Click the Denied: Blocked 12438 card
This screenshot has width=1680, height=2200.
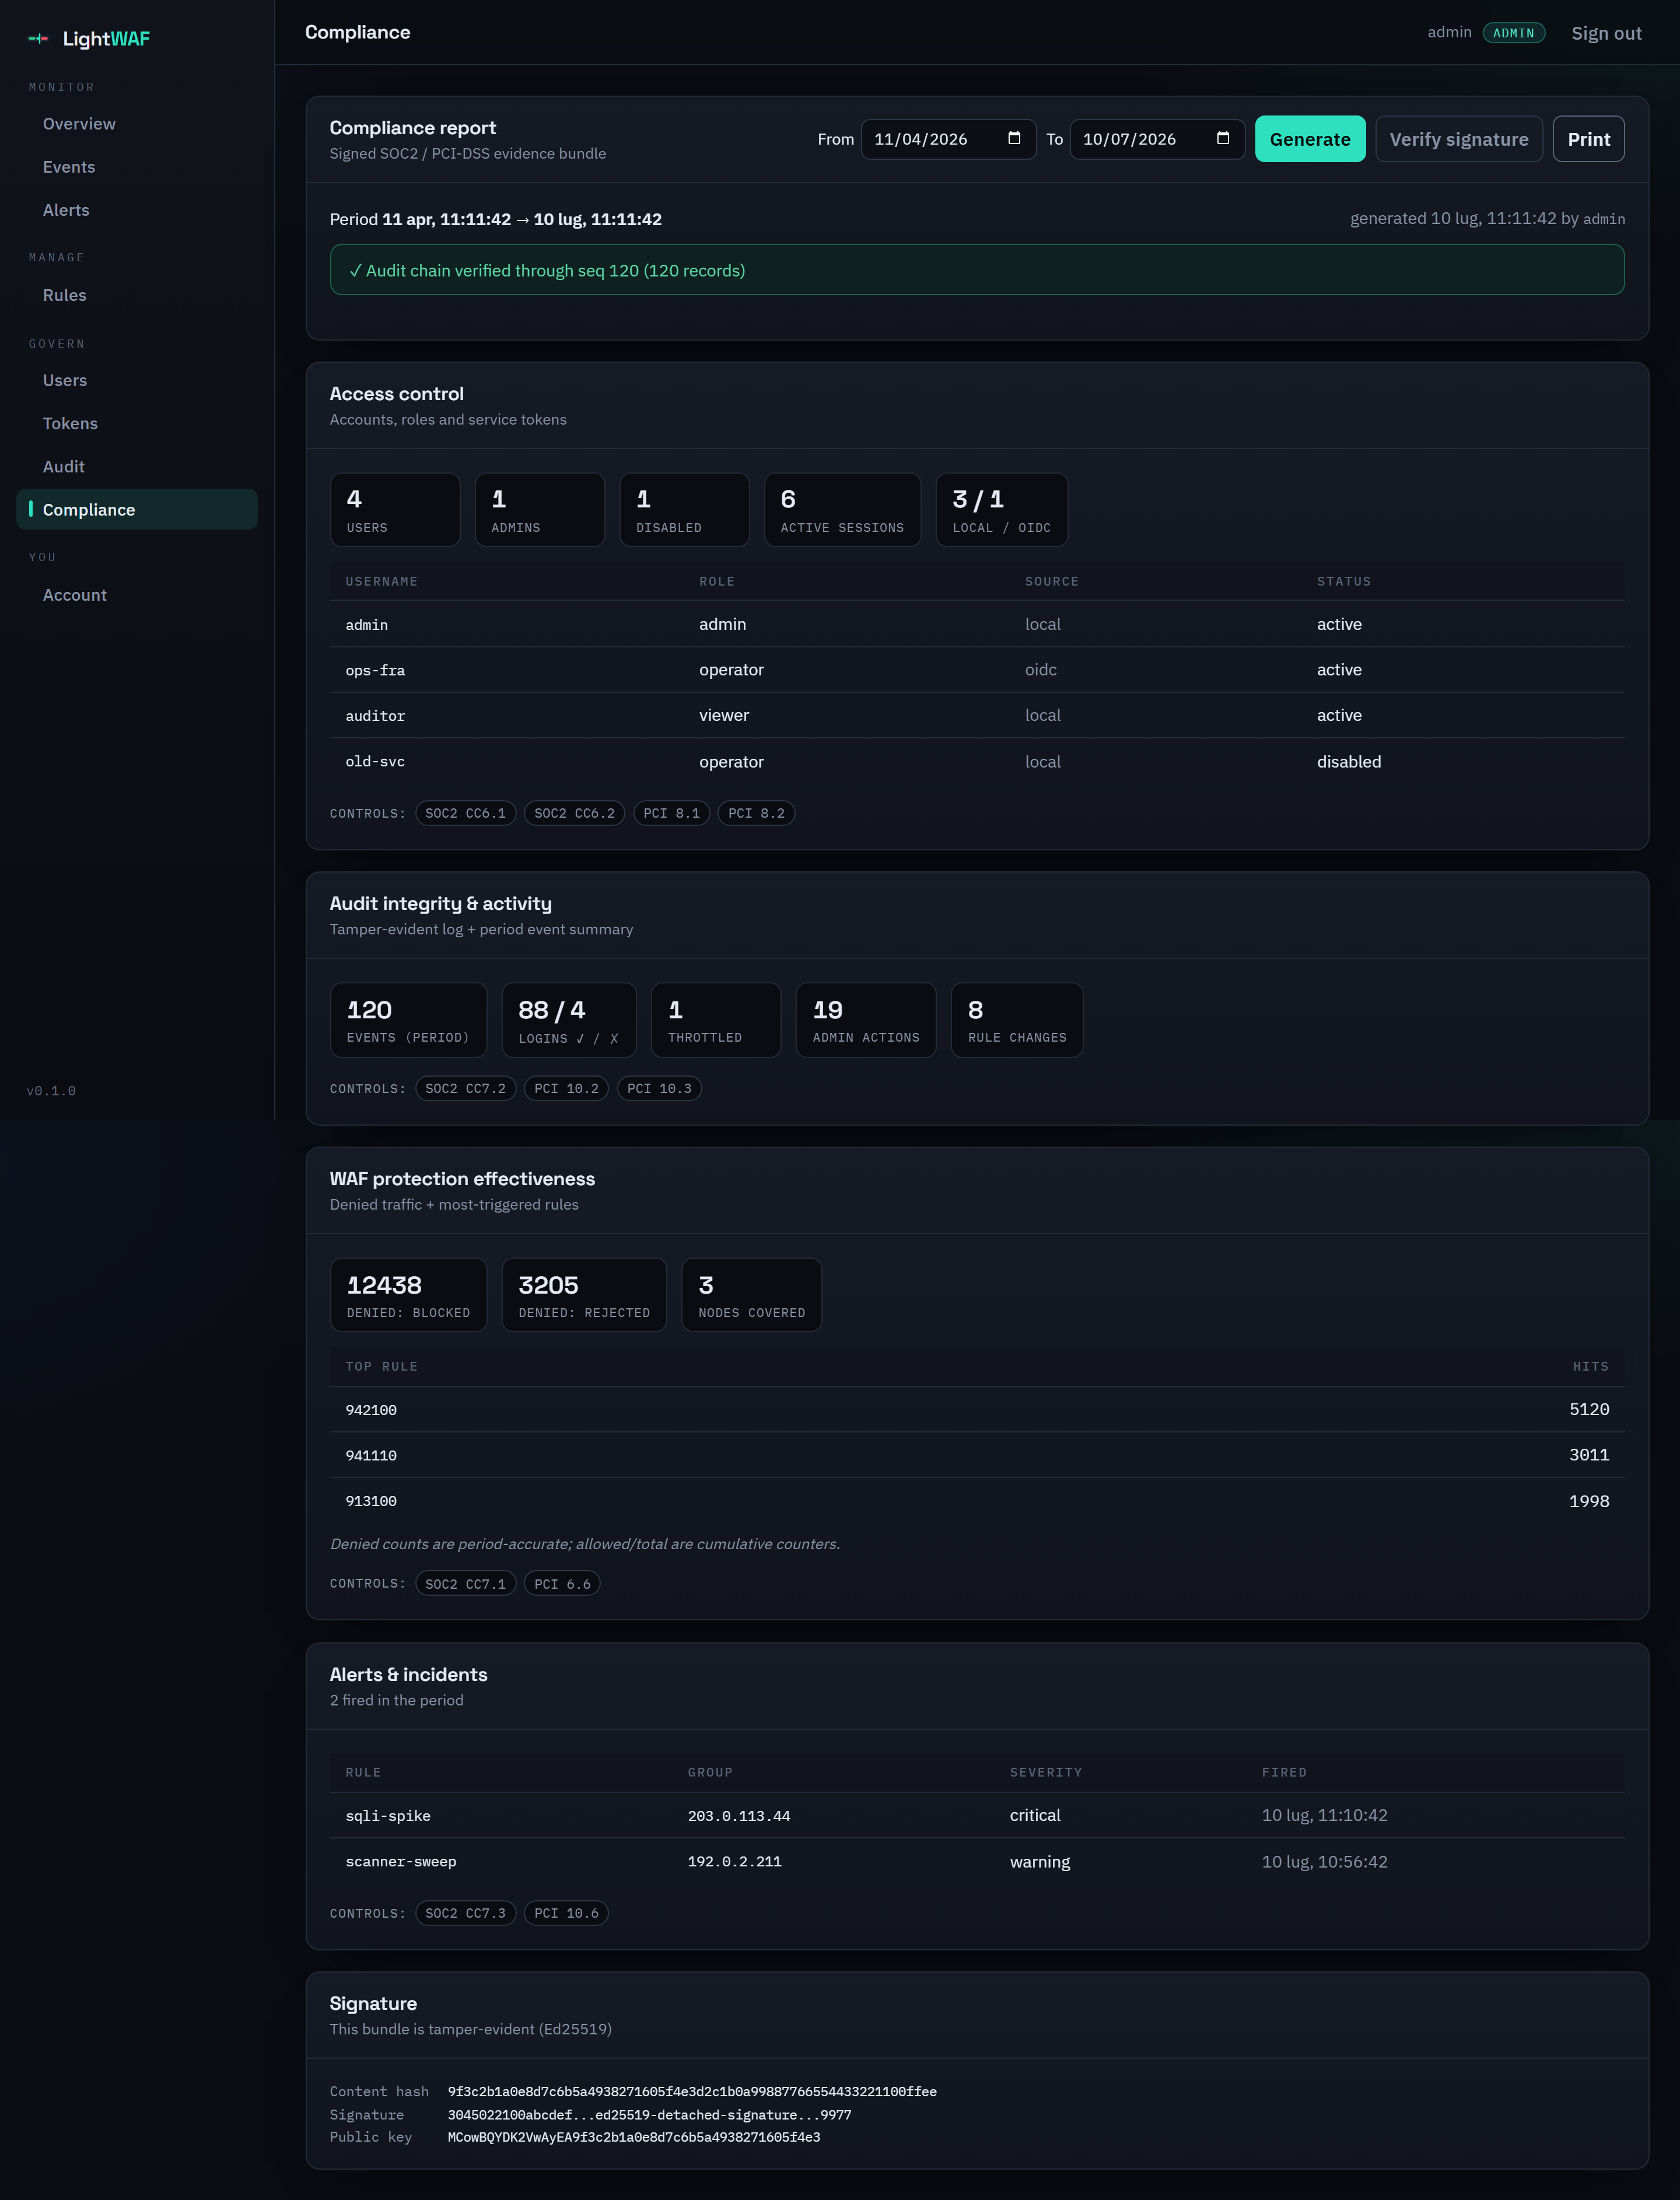[x=408, y=1295]
